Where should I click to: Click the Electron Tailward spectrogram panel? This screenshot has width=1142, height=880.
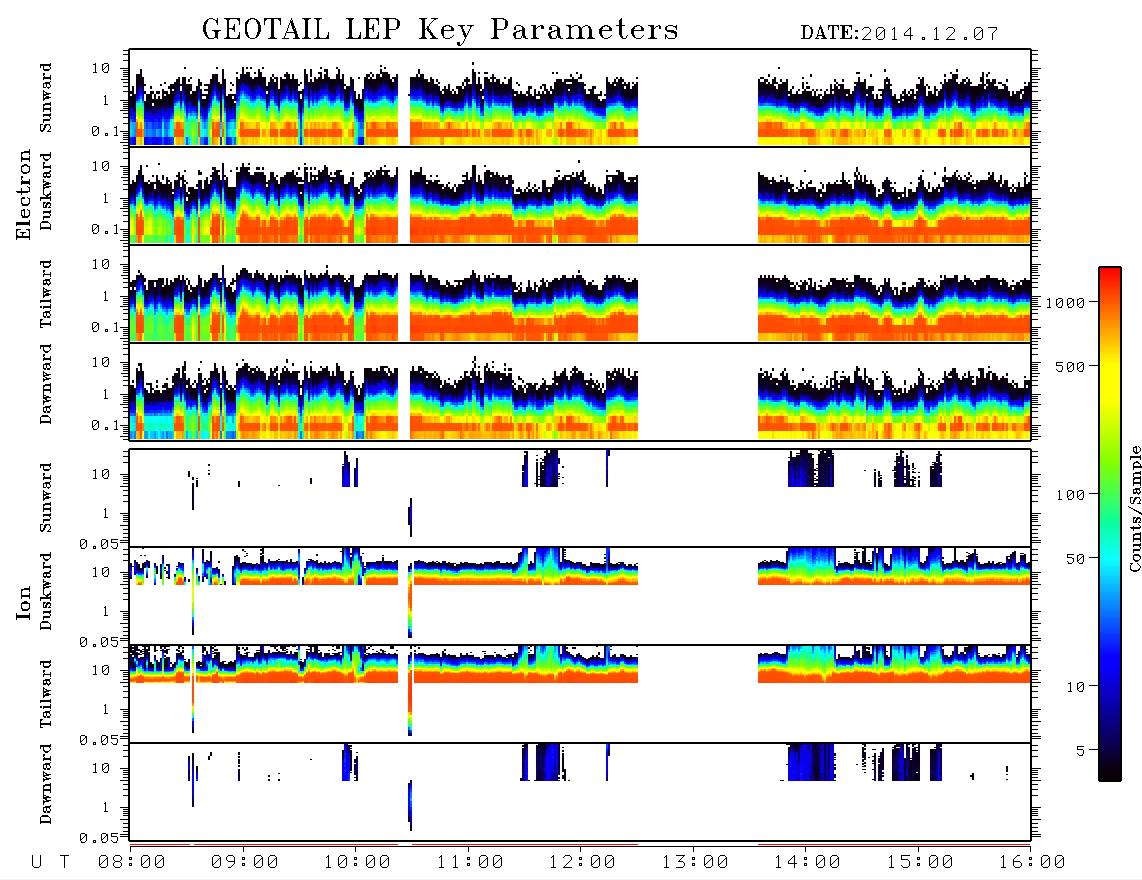click(580, 294)
